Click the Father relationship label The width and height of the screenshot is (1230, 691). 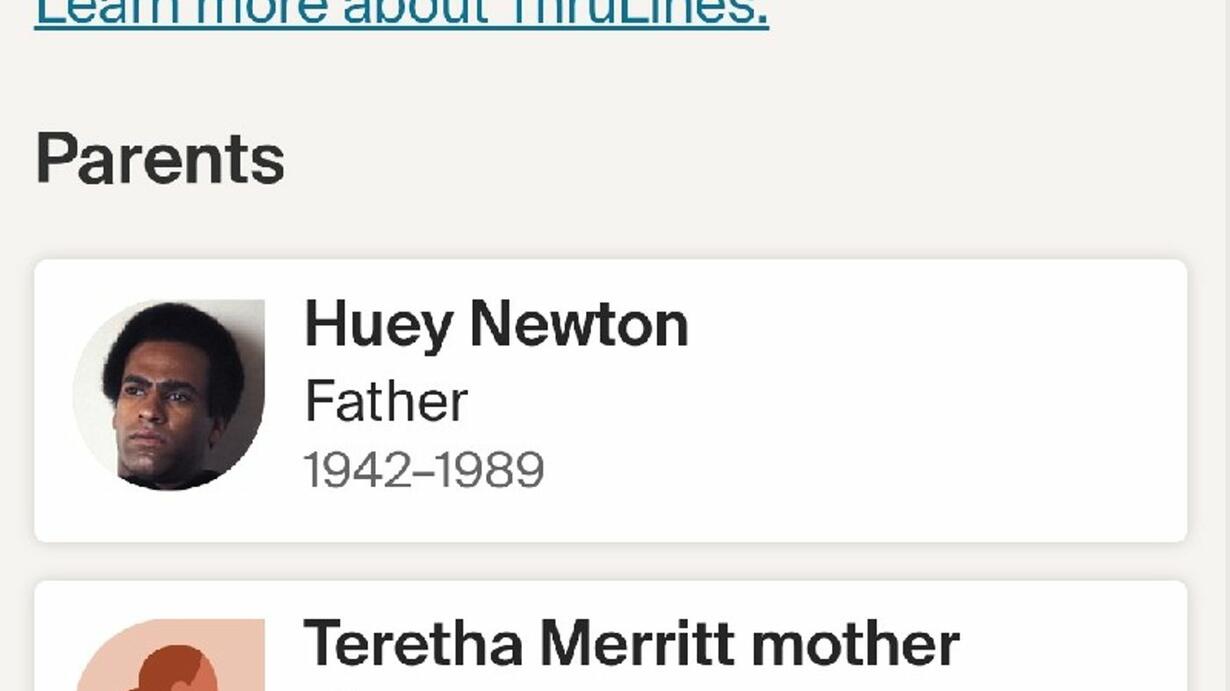tap(386, 401)
